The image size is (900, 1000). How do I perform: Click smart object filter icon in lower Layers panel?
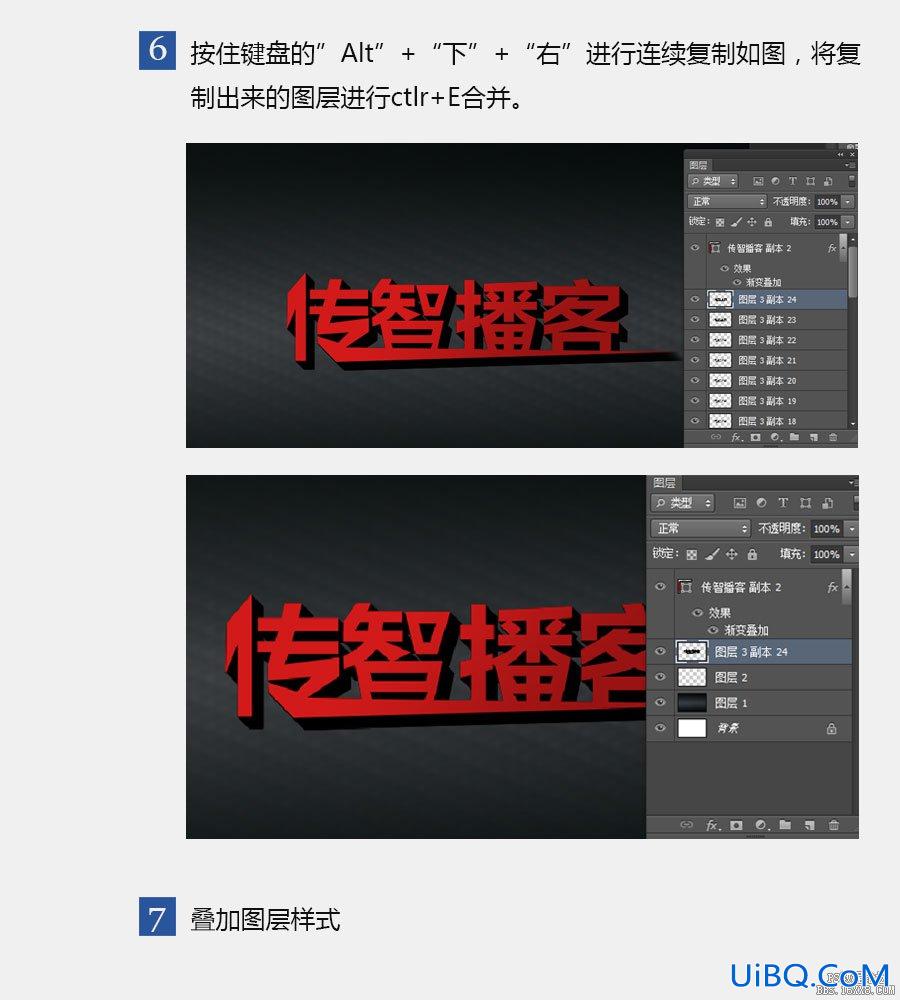pos(827,503)
